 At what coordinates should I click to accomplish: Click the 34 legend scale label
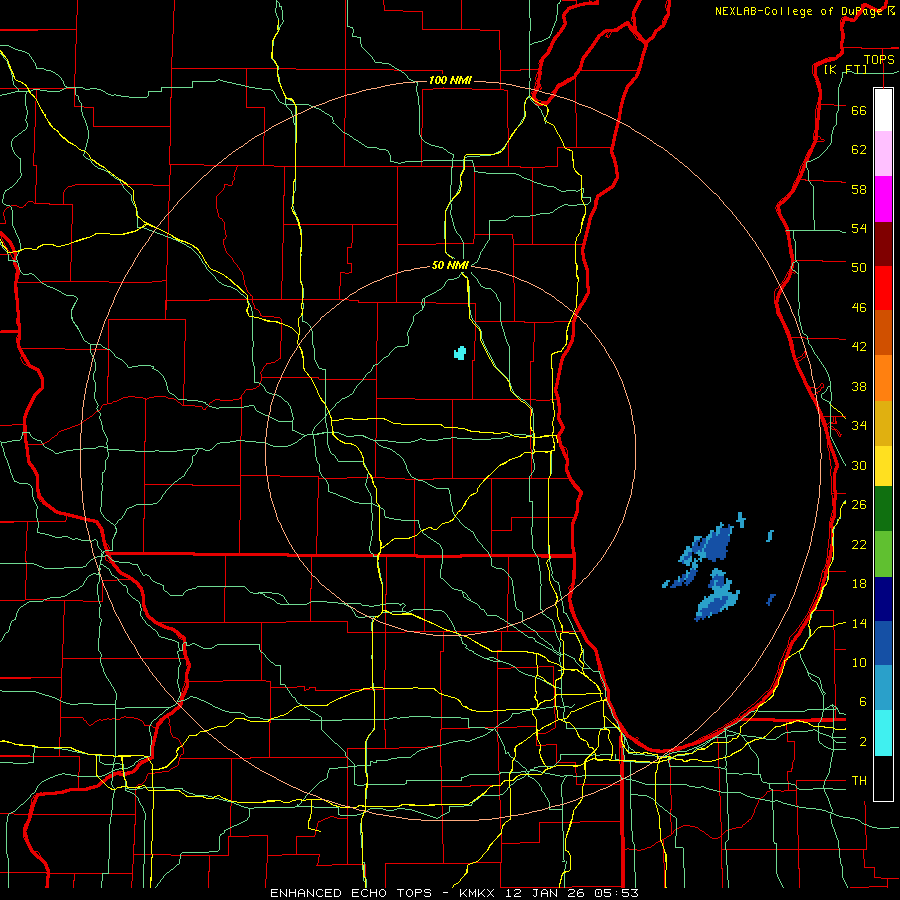[x=859, y=425]
